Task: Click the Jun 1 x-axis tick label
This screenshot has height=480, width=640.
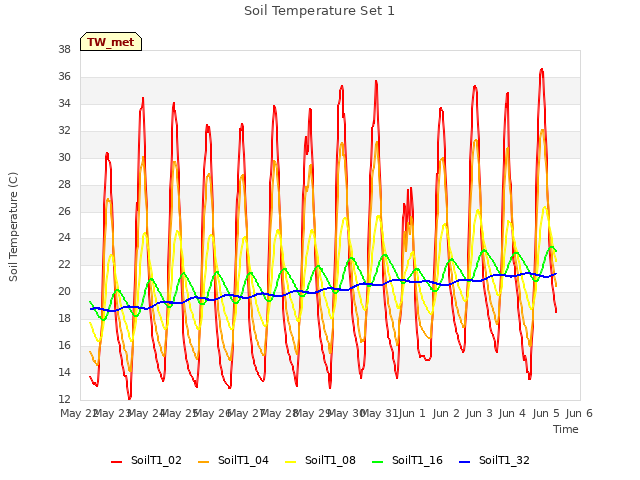Action: (x=412, y=413)
